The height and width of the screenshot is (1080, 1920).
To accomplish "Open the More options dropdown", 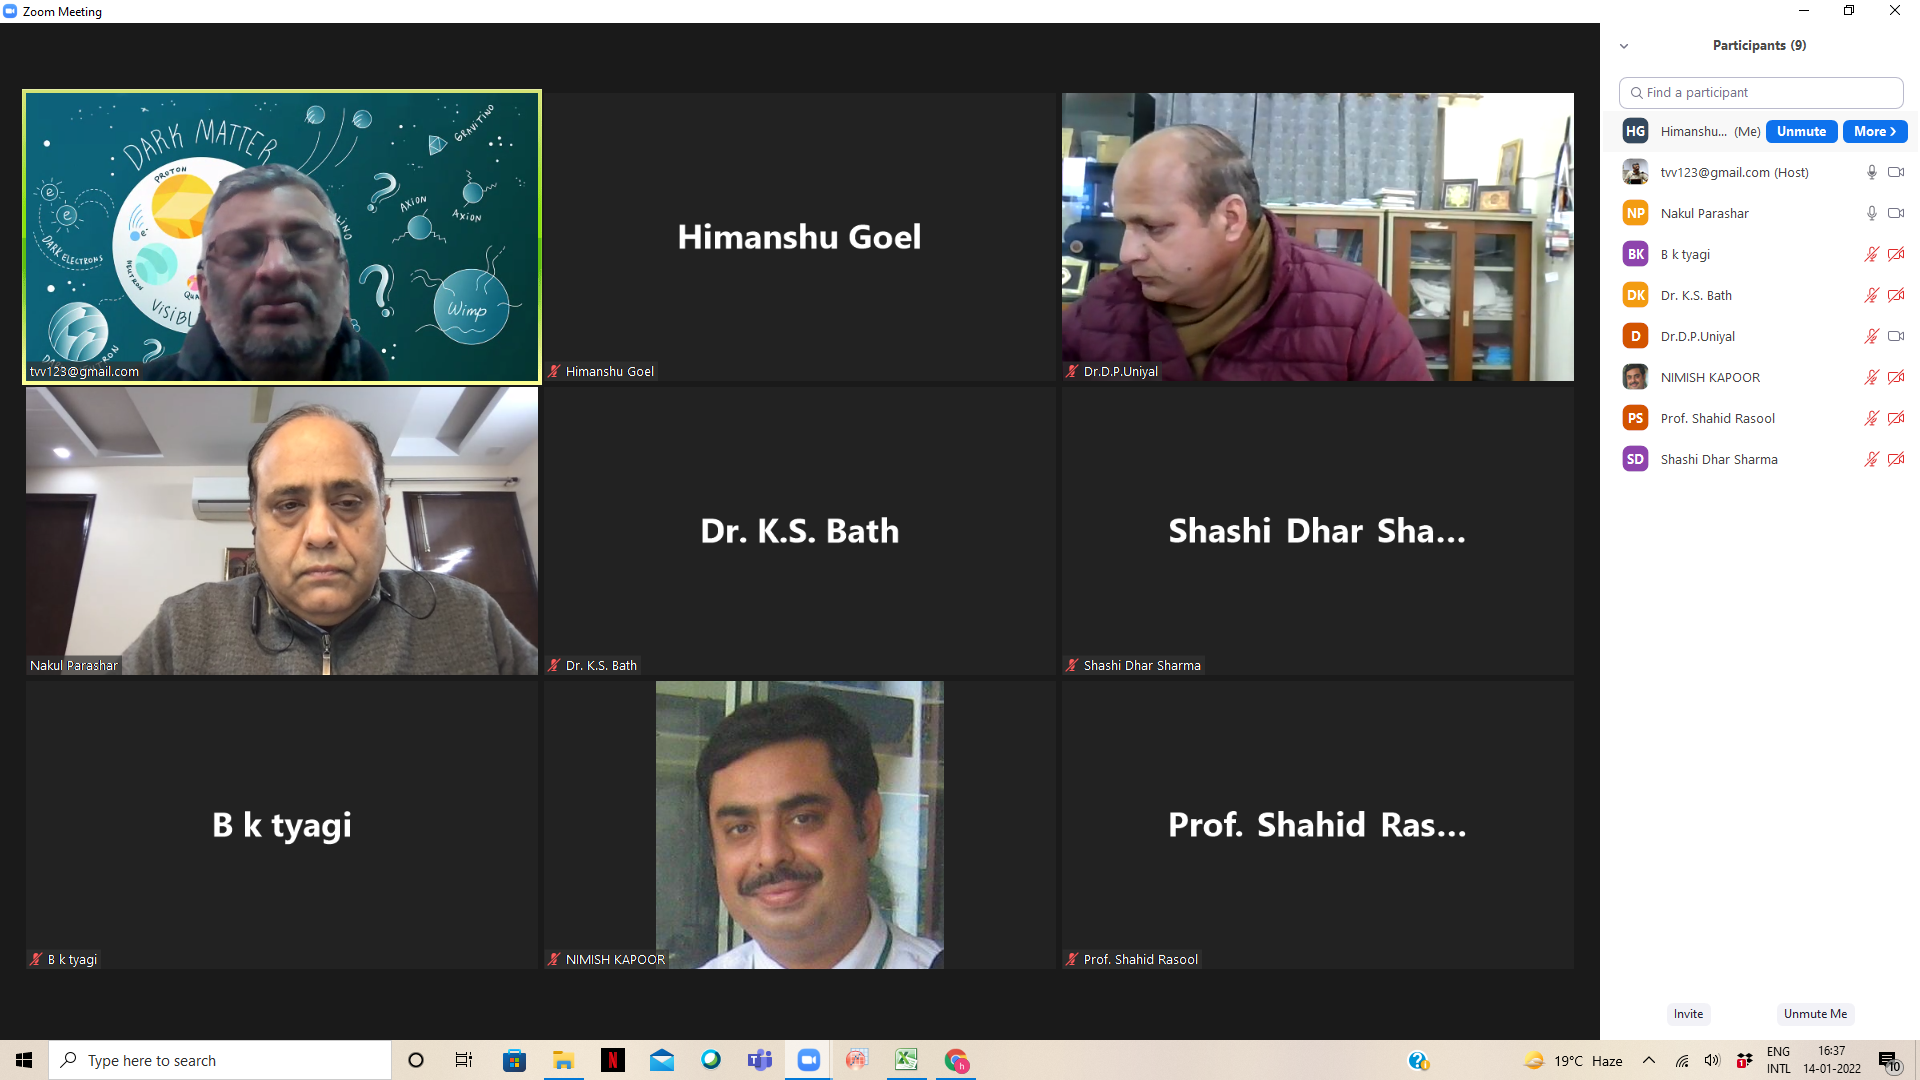I will 1874,131.
